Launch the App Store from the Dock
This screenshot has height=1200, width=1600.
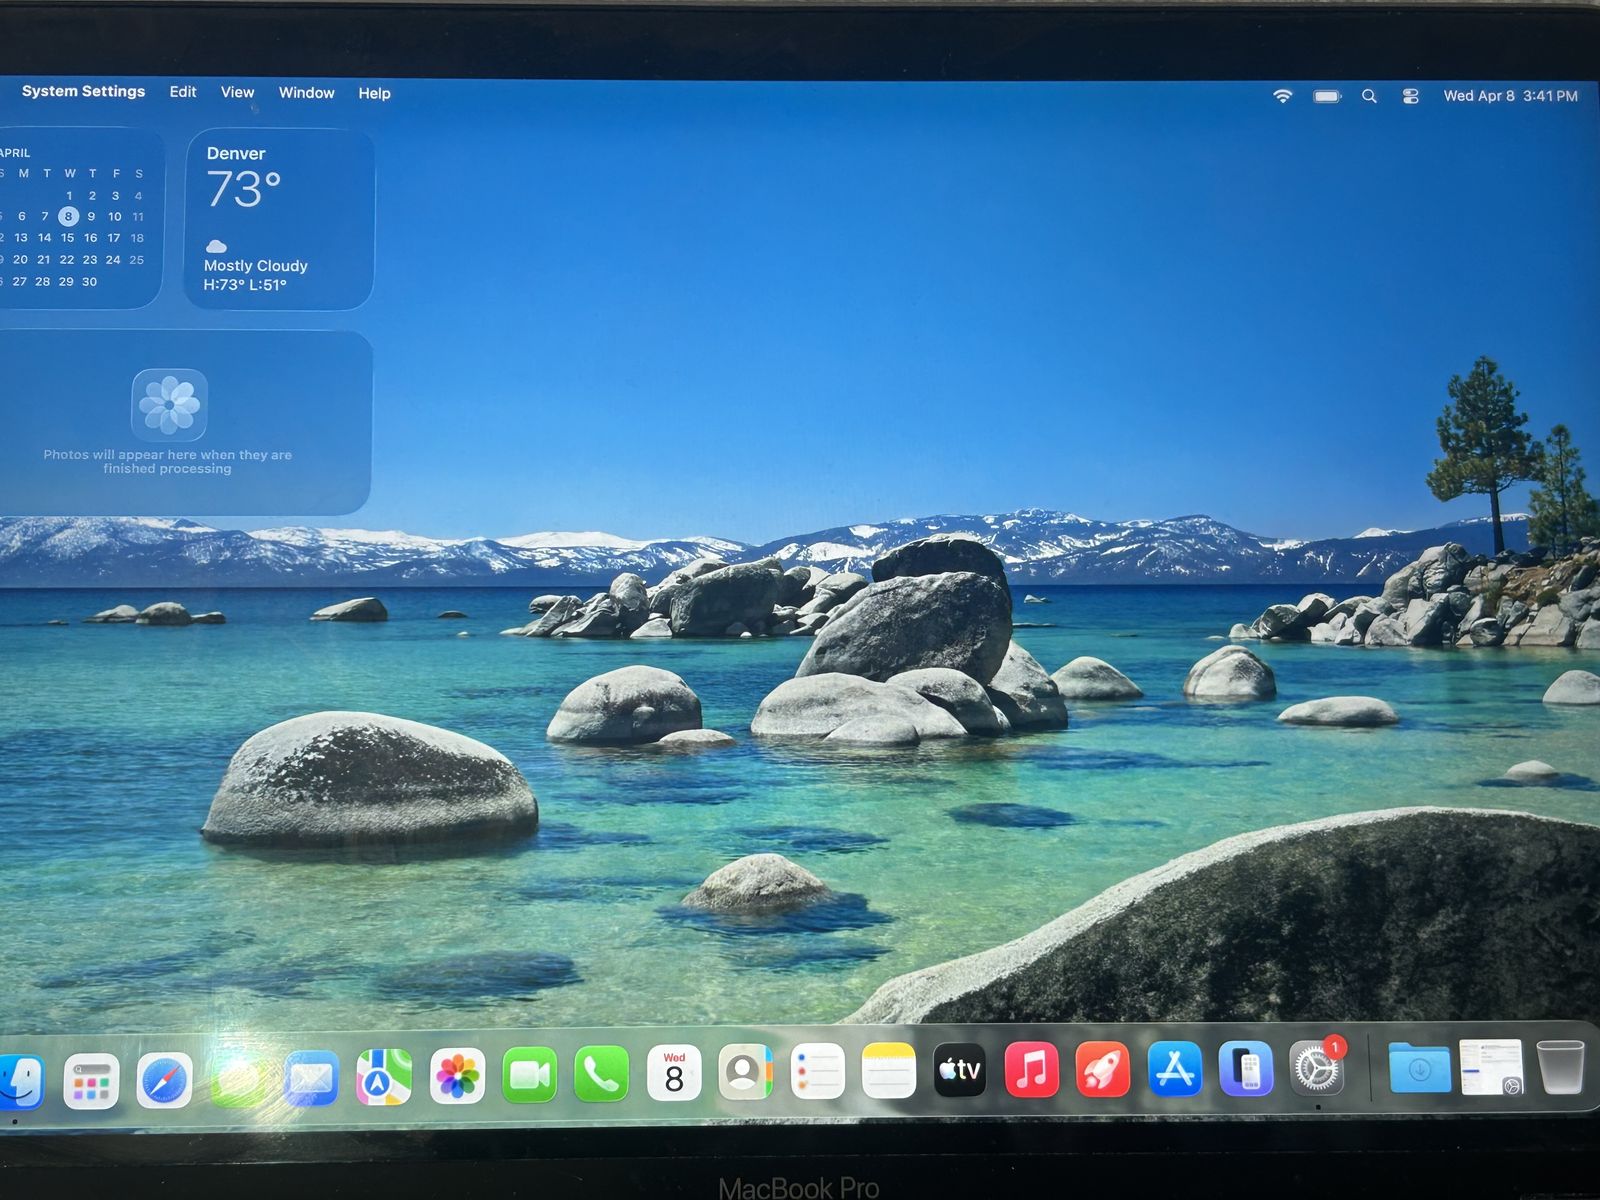click(1174, 1069)
